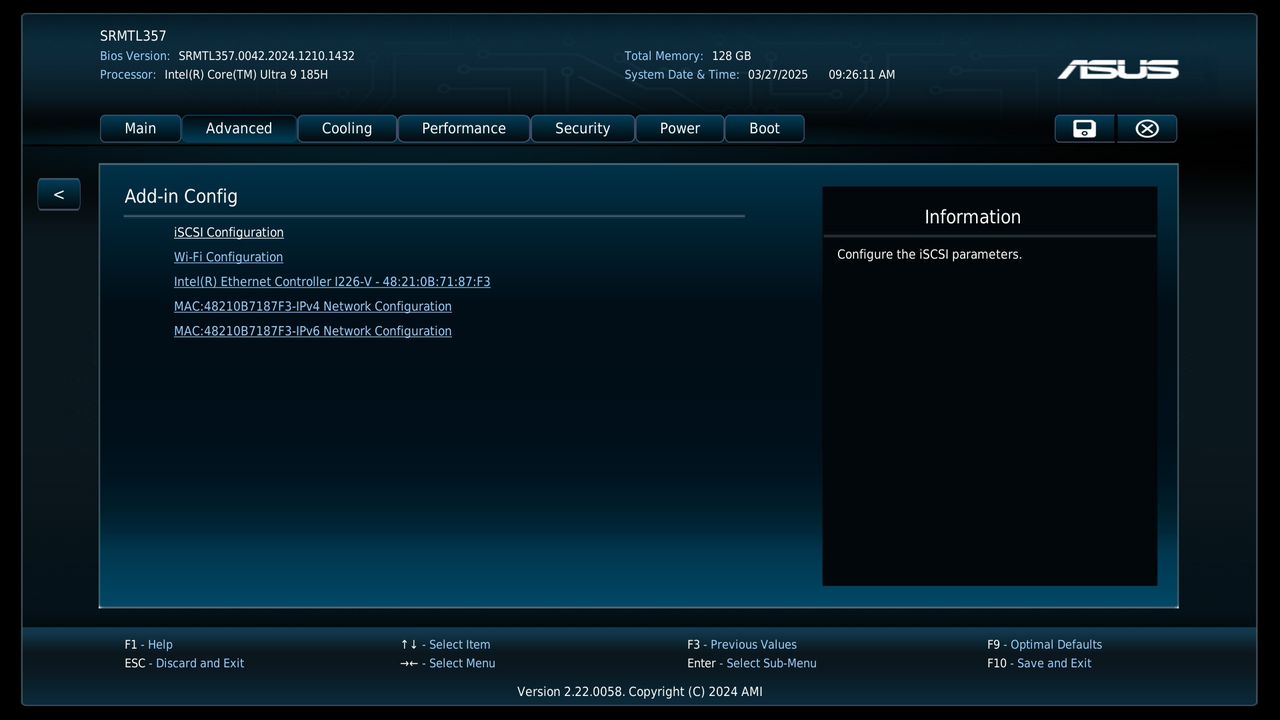Go back using the < arrow button
The height and width of the screenshot is (720, 1280).
coord(59,194)
